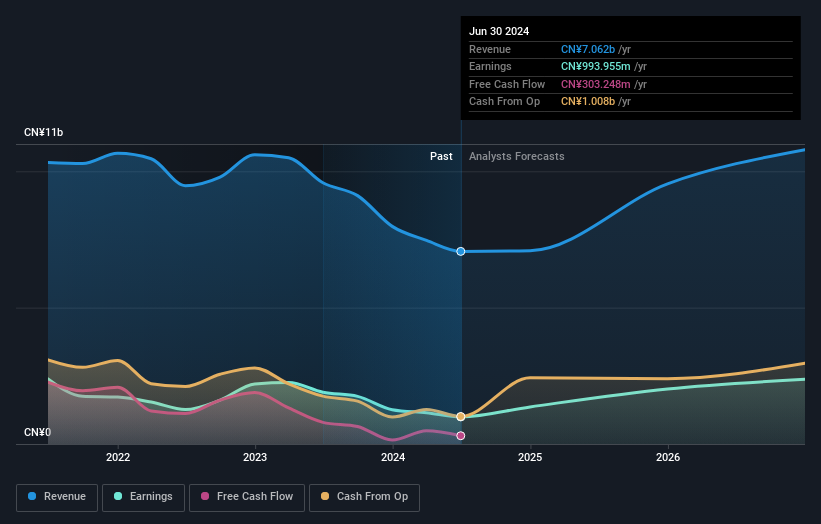Click the Earnings row label in tooltip
The height and width of the screenshot is (524, 821).
coord(490,66)
